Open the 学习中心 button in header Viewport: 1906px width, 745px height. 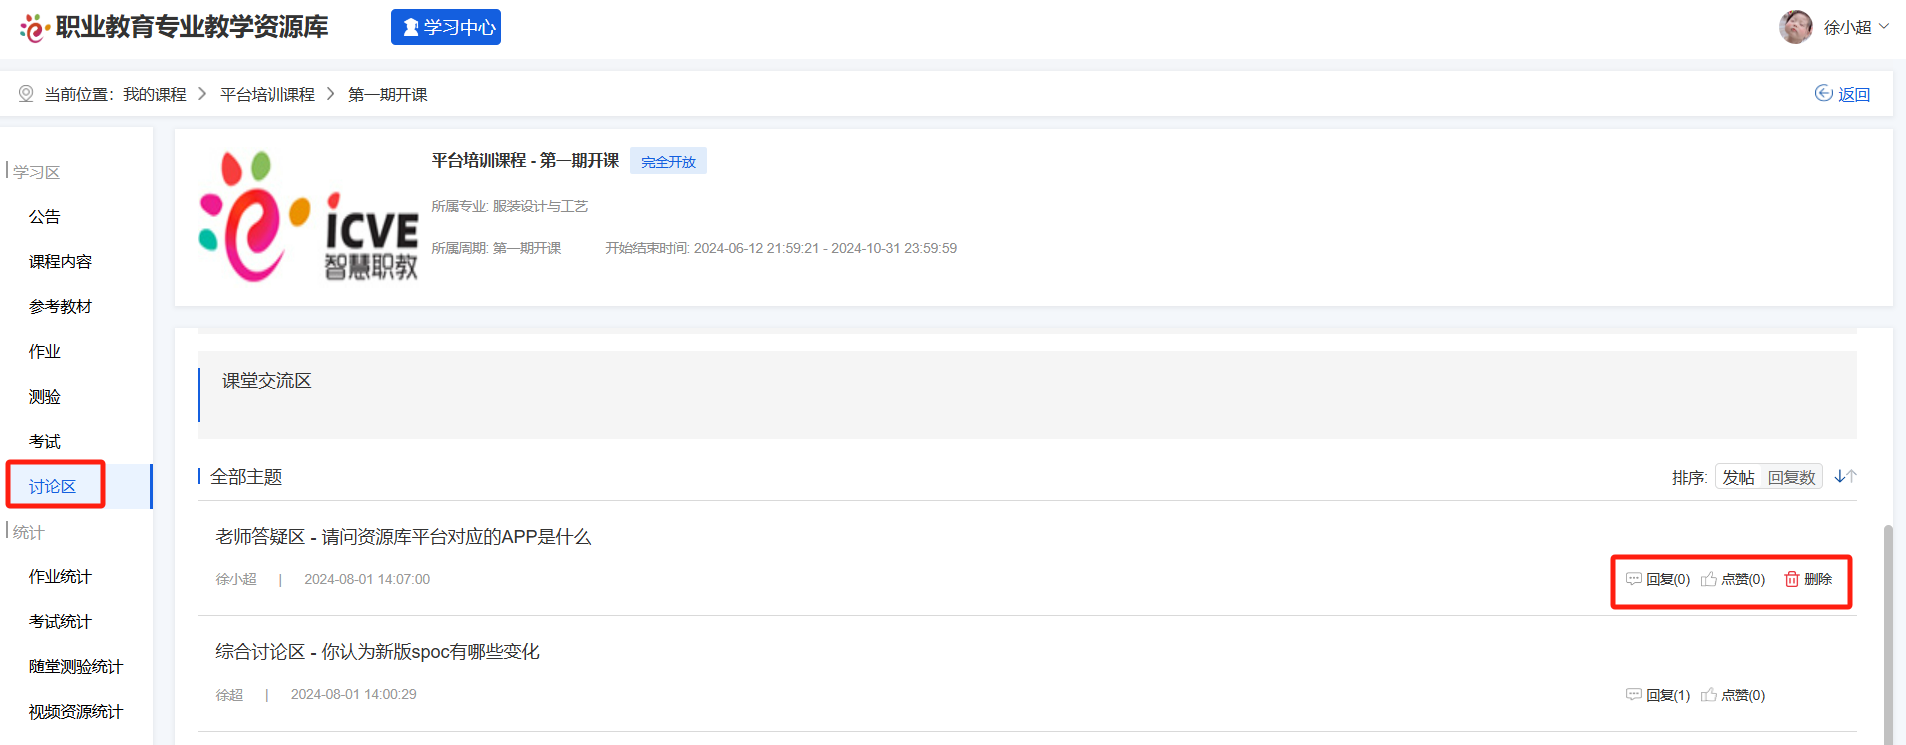pos(446,27)
